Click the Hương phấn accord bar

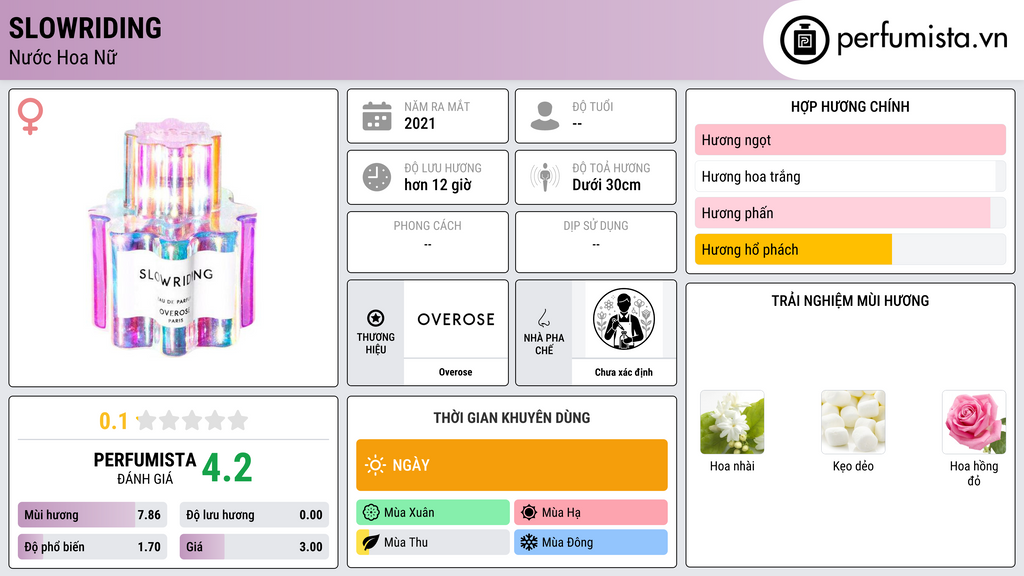point(850,213)
